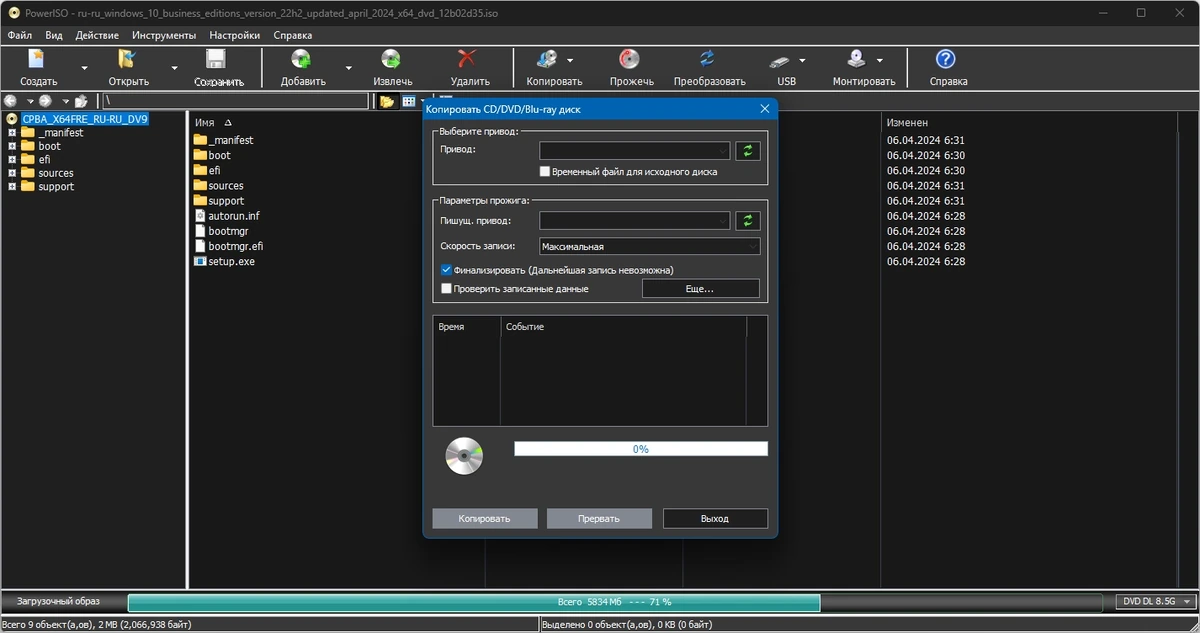The height and width of the screenshot is (633, 1200).
Task: Click the Up one folder icon
Action: [81, 101]
